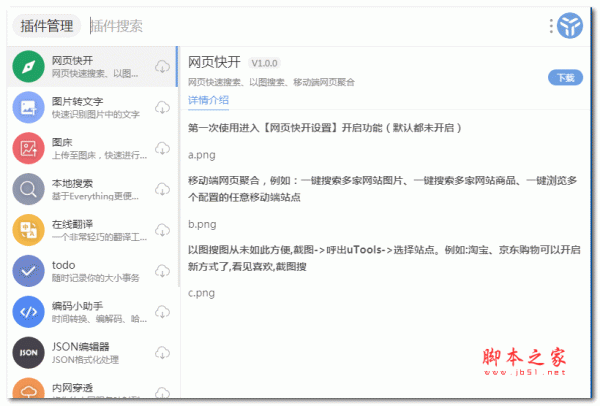Image resolution: width=600 pixels, height=406 pixels.
Task: Download JSON编辑器 with its cloud icon
Action: pos(163,352)
